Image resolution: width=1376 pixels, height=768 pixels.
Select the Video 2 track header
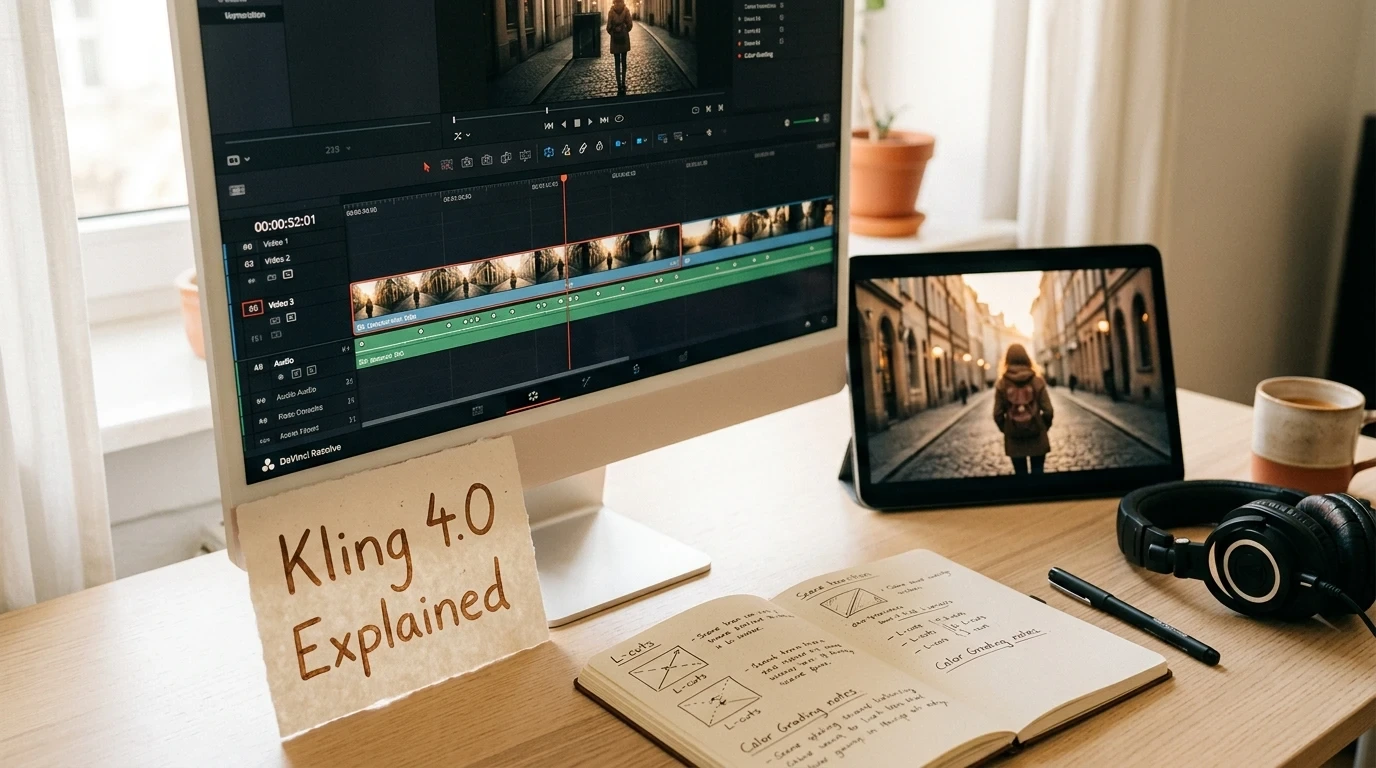pos(277,260)
